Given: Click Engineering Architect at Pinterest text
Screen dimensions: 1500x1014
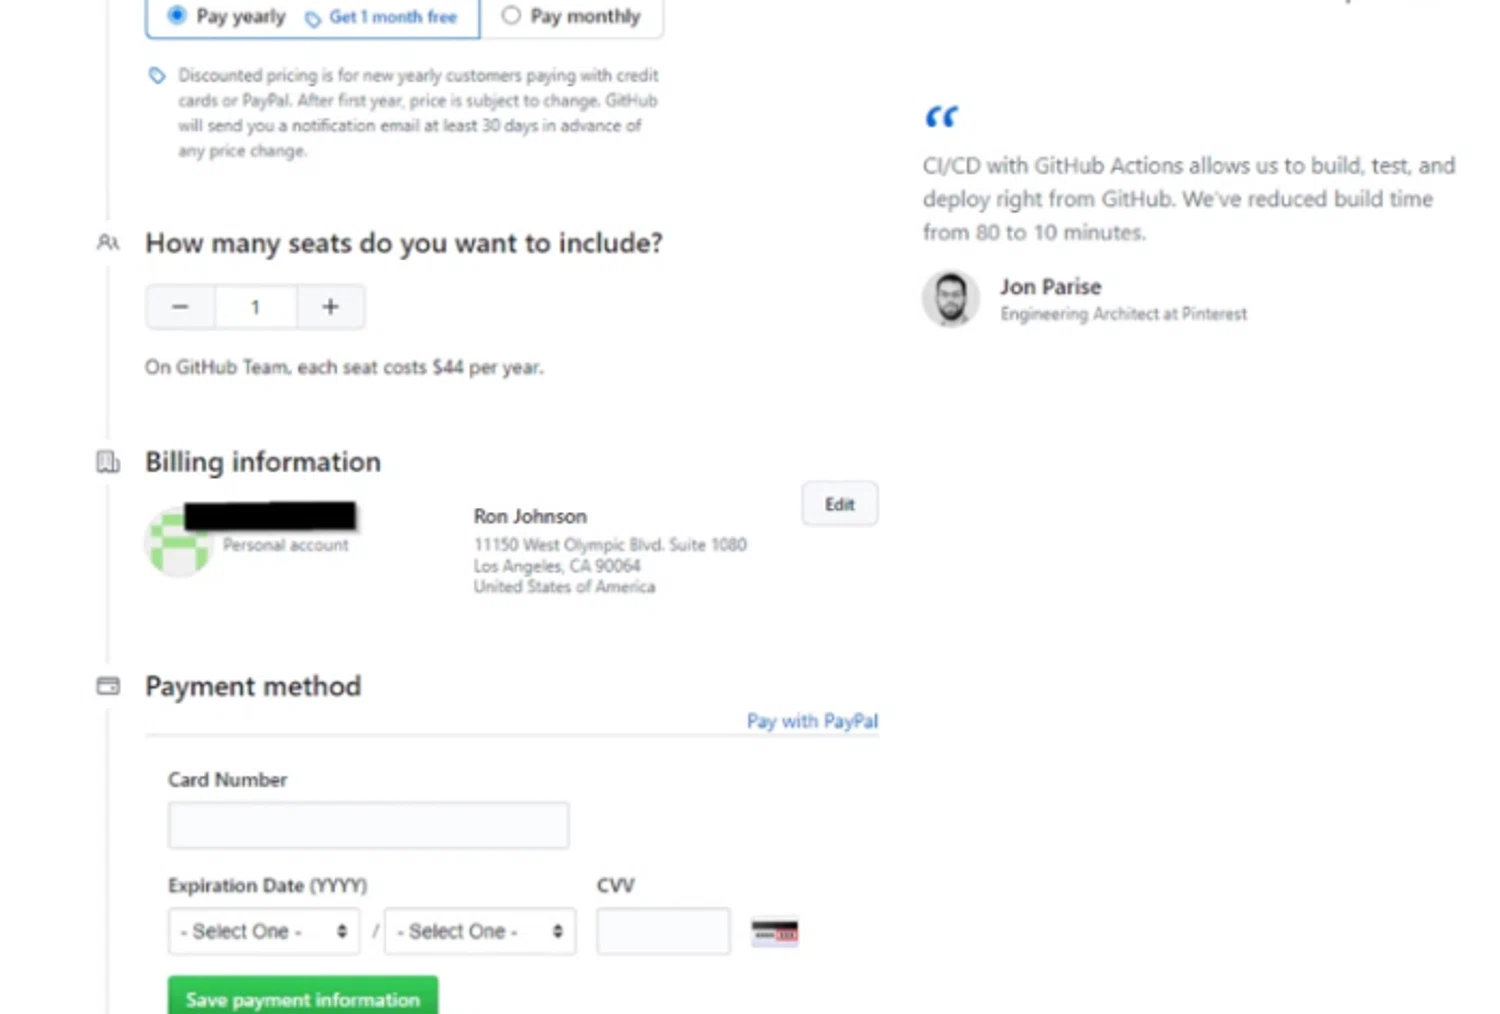Looking at the screenshot, I should [x=1124, y=314].
